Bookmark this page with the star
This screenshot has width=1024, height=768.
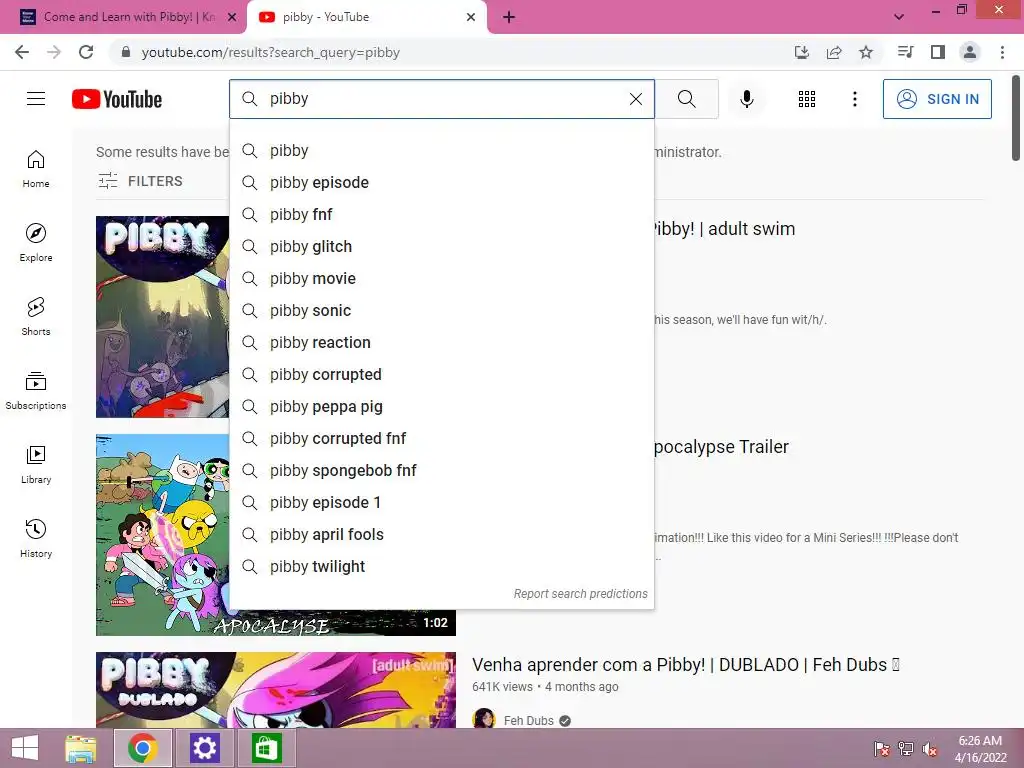(x=866, y=52)
